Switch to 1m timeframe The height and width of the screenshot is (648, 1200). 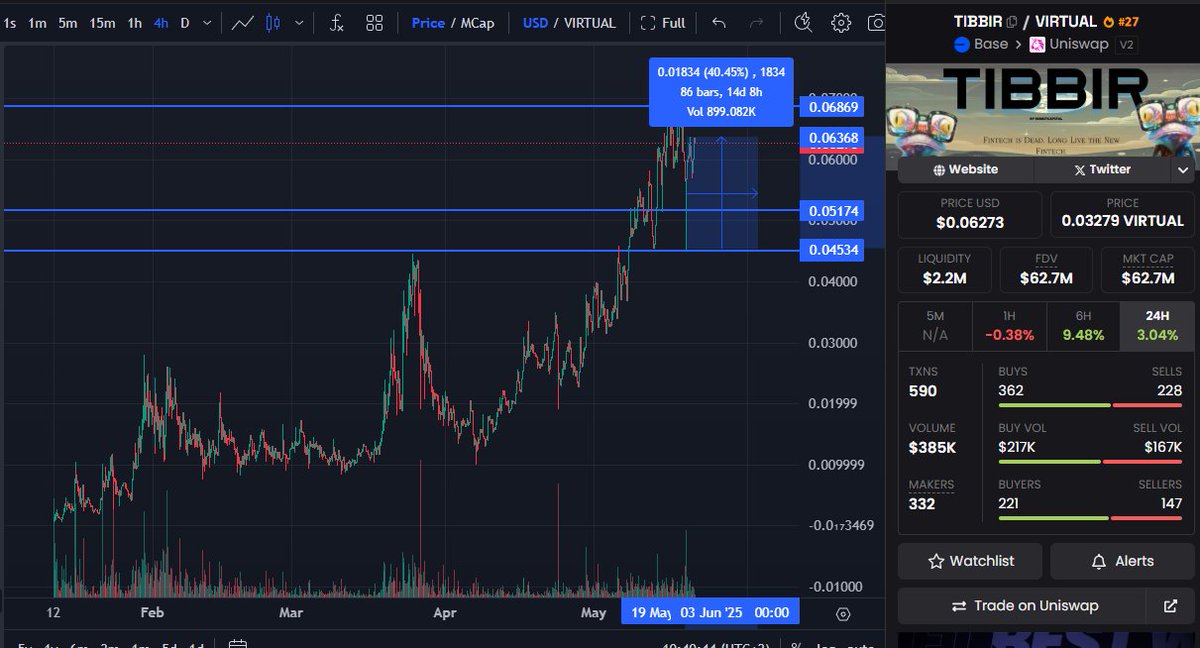[x=37, y=22]
